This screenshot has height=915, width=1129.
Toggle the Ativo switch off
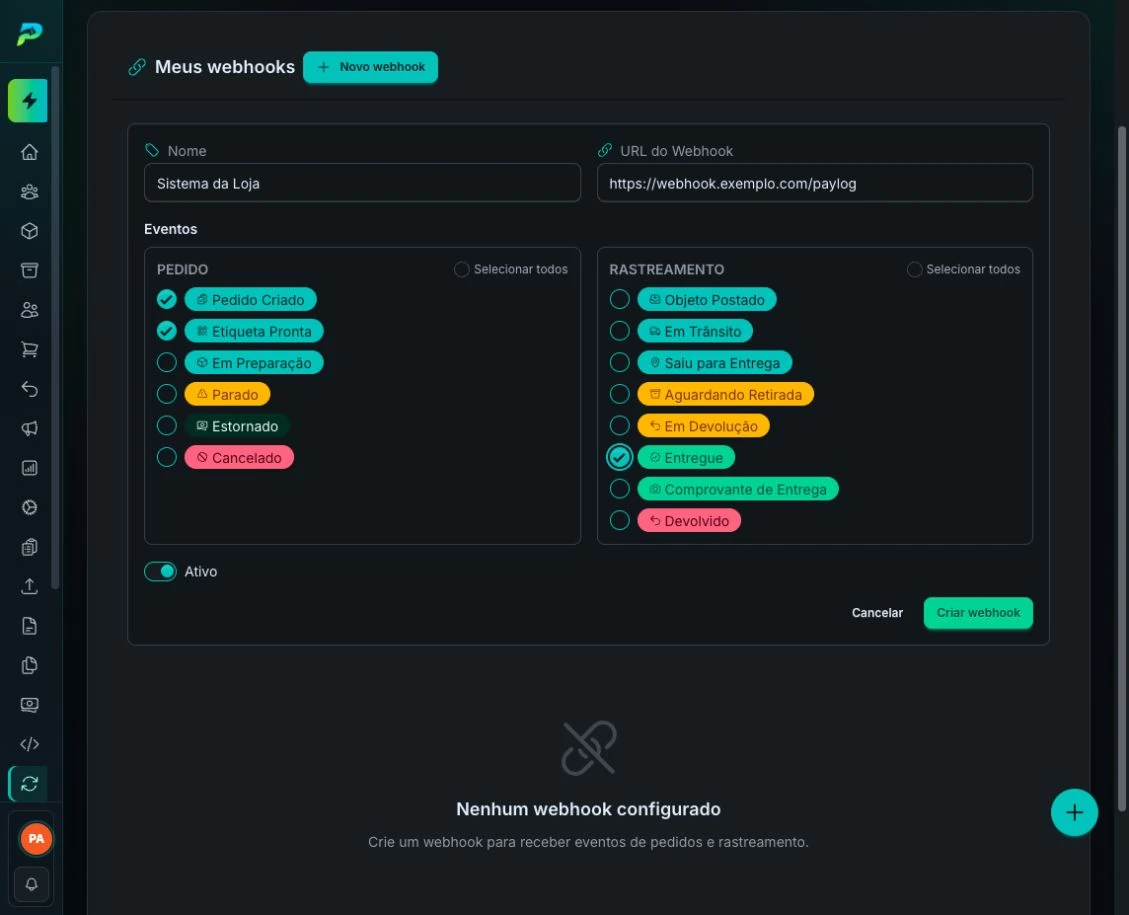tap(161, 572)
